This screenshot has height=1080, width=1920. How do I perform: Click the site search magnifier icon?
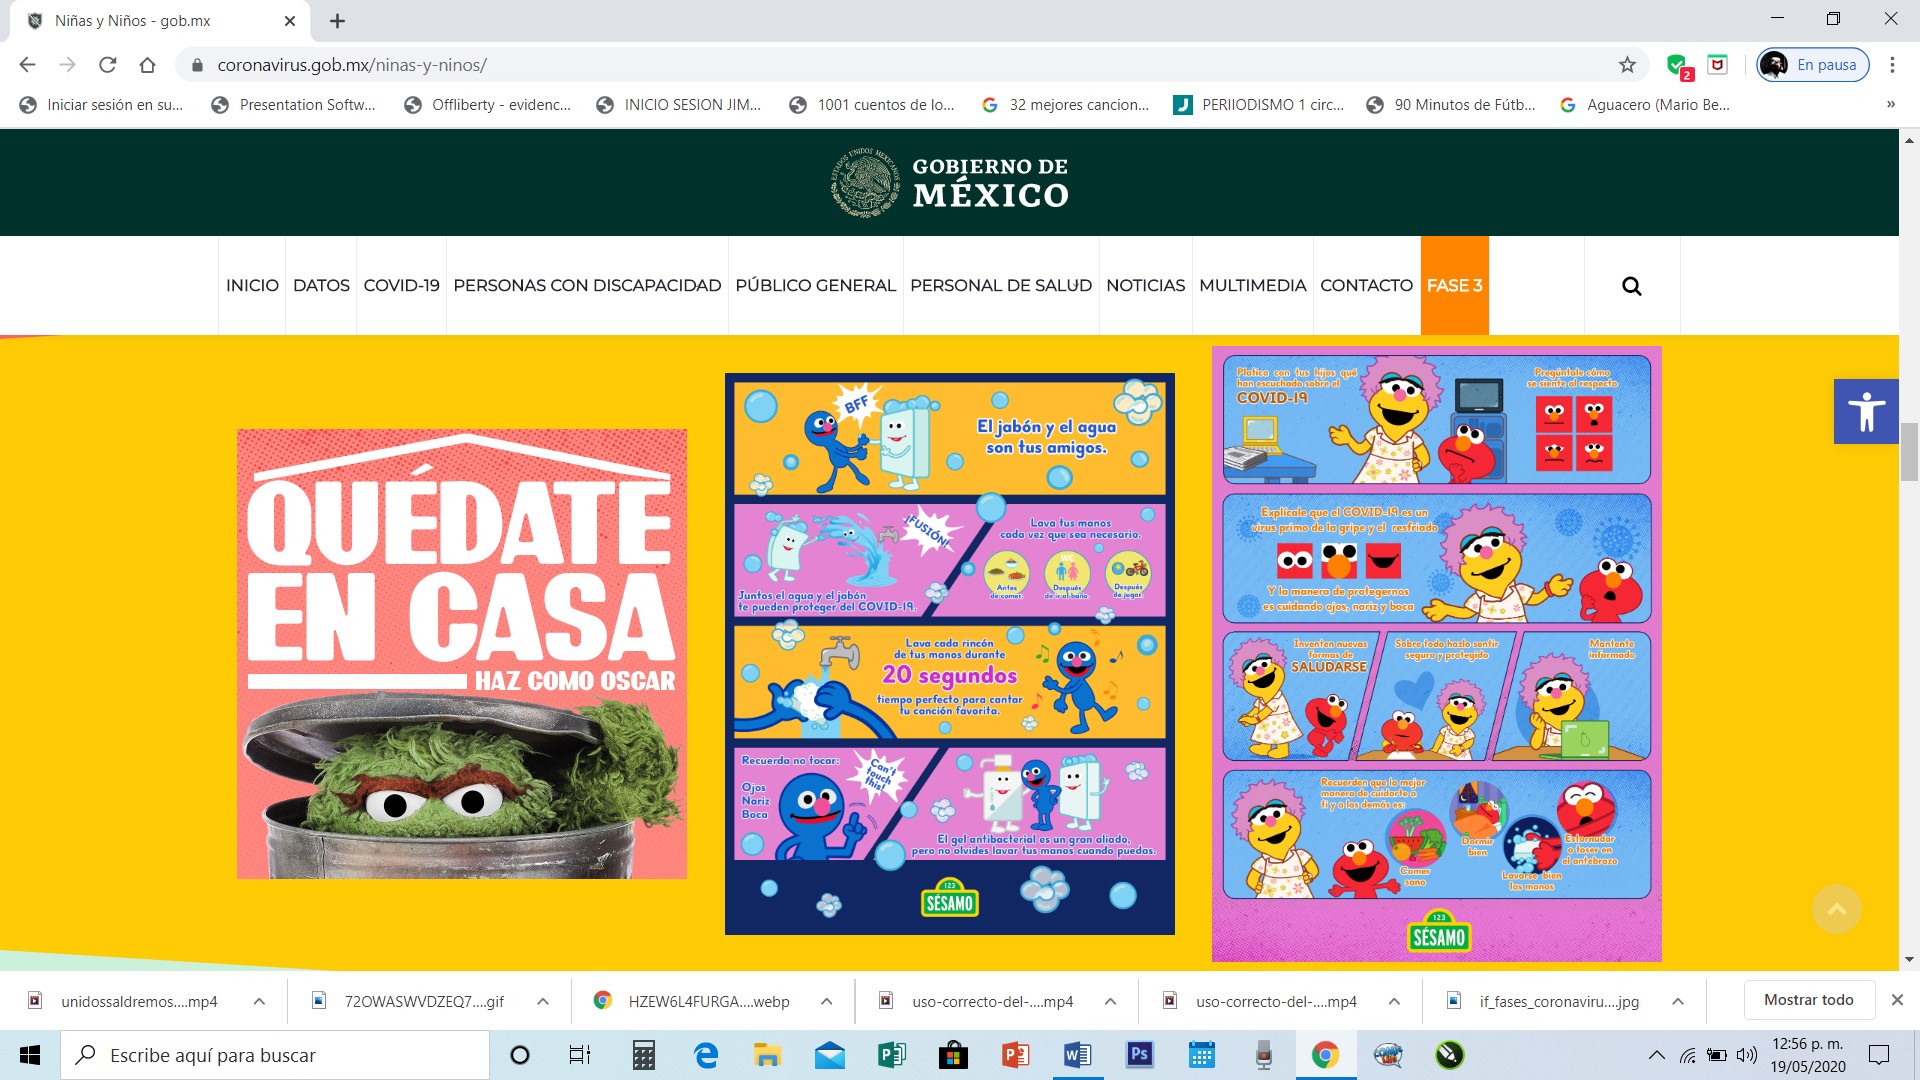click(x=1631, y=286)
